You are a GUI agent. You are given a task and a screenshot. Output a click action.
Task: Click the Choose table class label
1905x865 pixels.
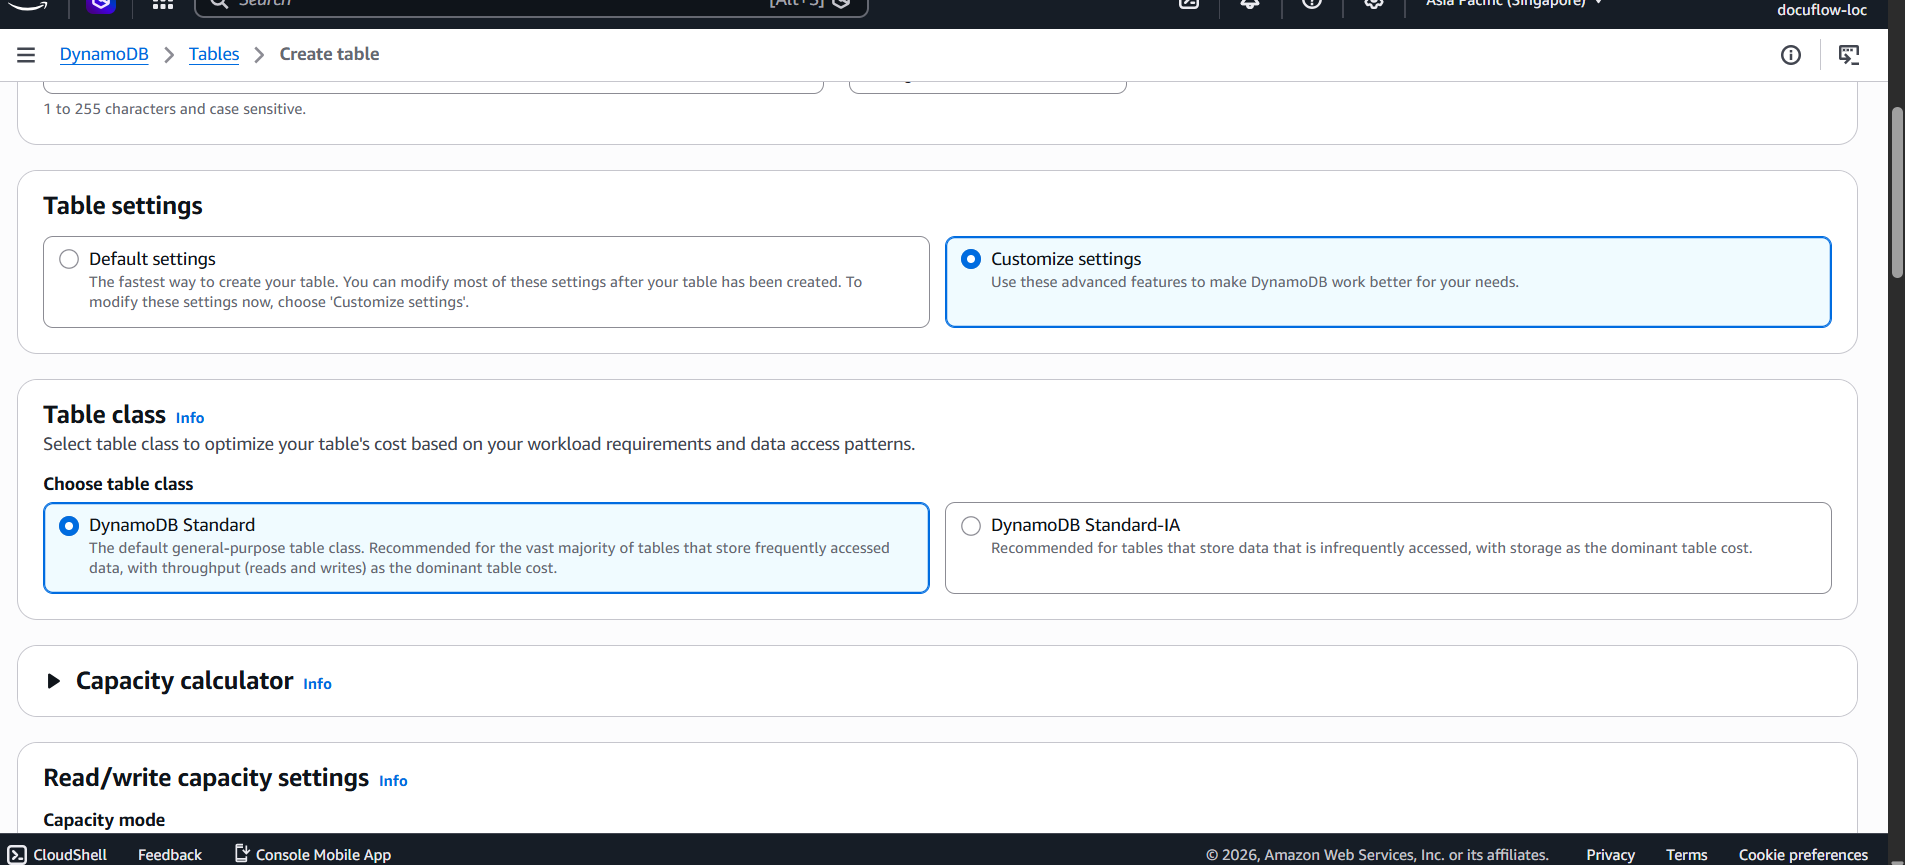point(118,484)
